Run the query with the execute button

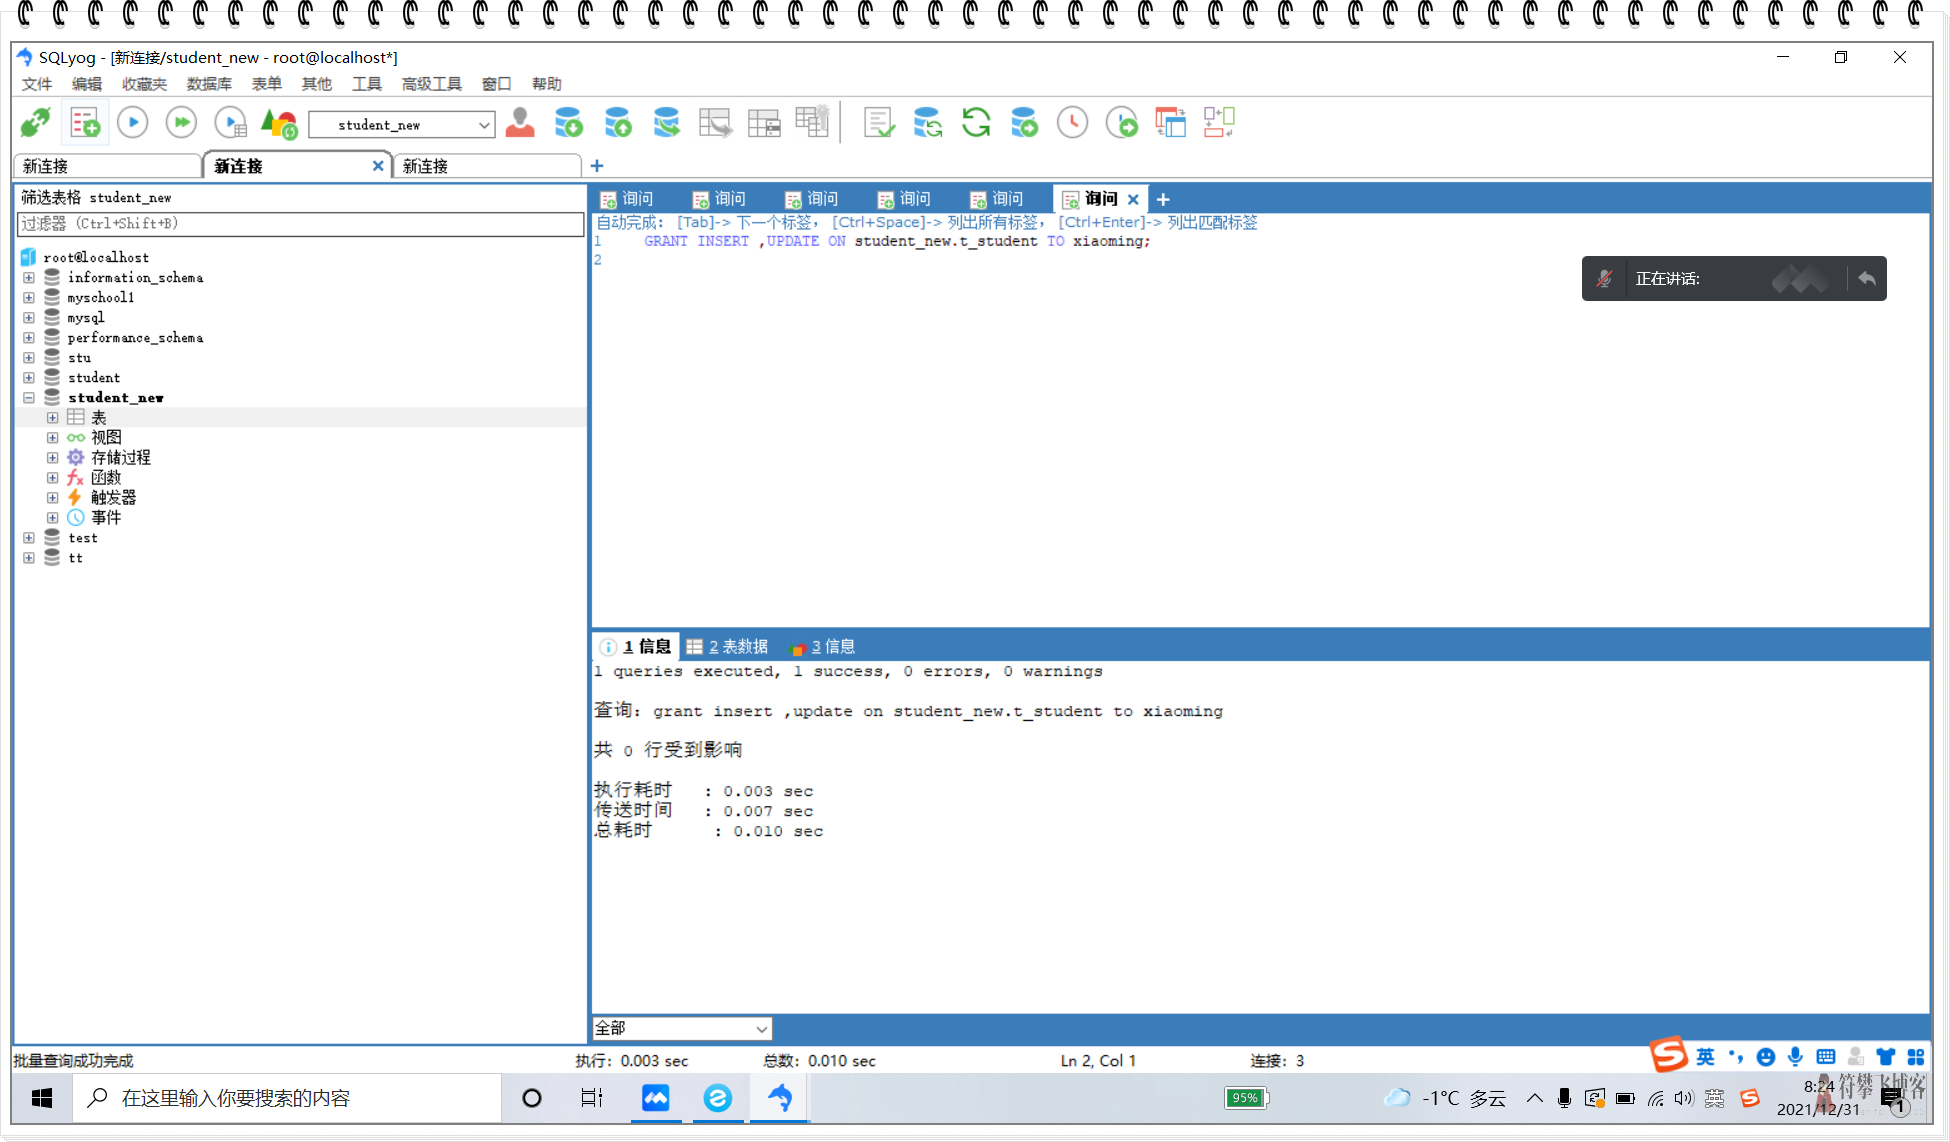click(133, 123)
